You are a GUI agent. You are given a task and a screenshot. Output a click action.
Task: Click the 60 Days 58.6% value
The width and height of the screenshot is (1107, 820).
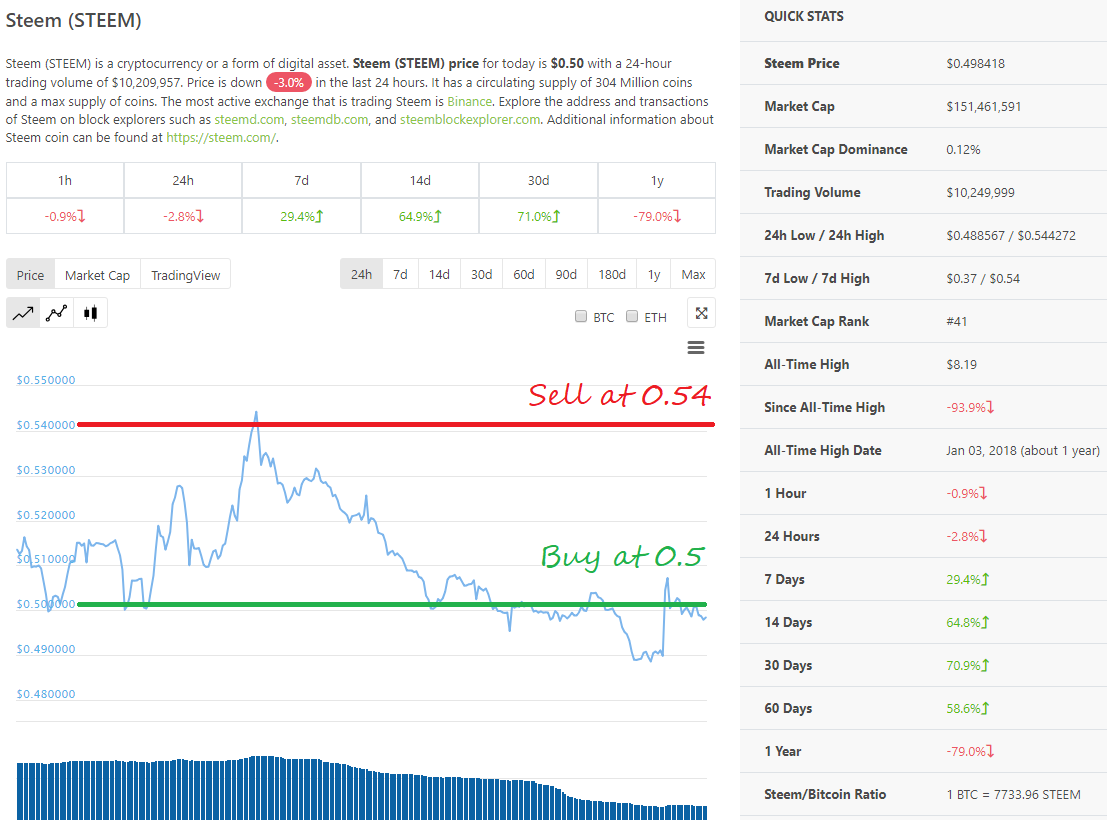coord(968,708)
